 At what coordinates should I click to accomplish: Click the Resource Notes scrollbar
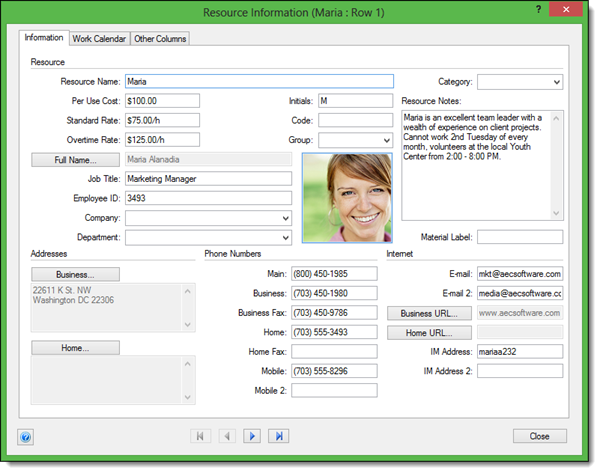(x=557, y=165)
